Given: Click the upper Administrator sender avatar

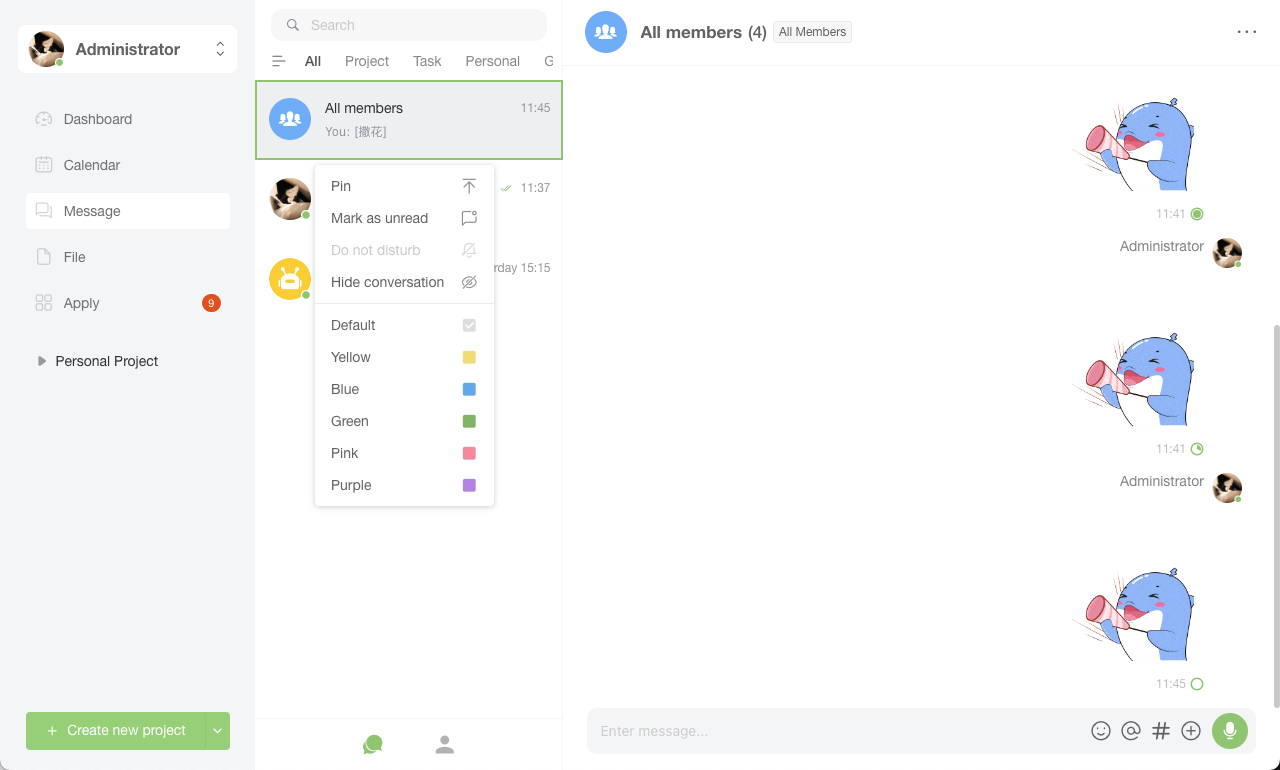Looking at the screenshot, I should (1227, 253).
